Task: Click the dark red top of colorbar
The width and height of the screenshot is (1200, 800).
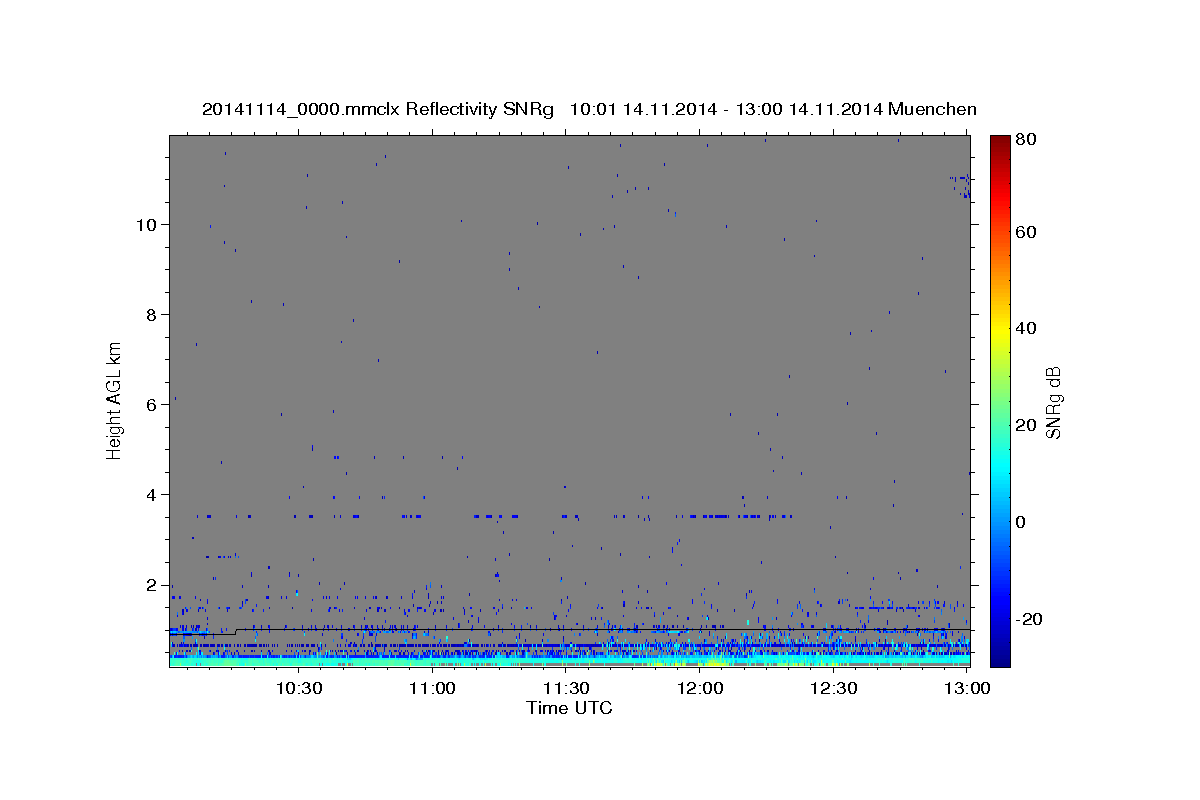Action: 1000,145
